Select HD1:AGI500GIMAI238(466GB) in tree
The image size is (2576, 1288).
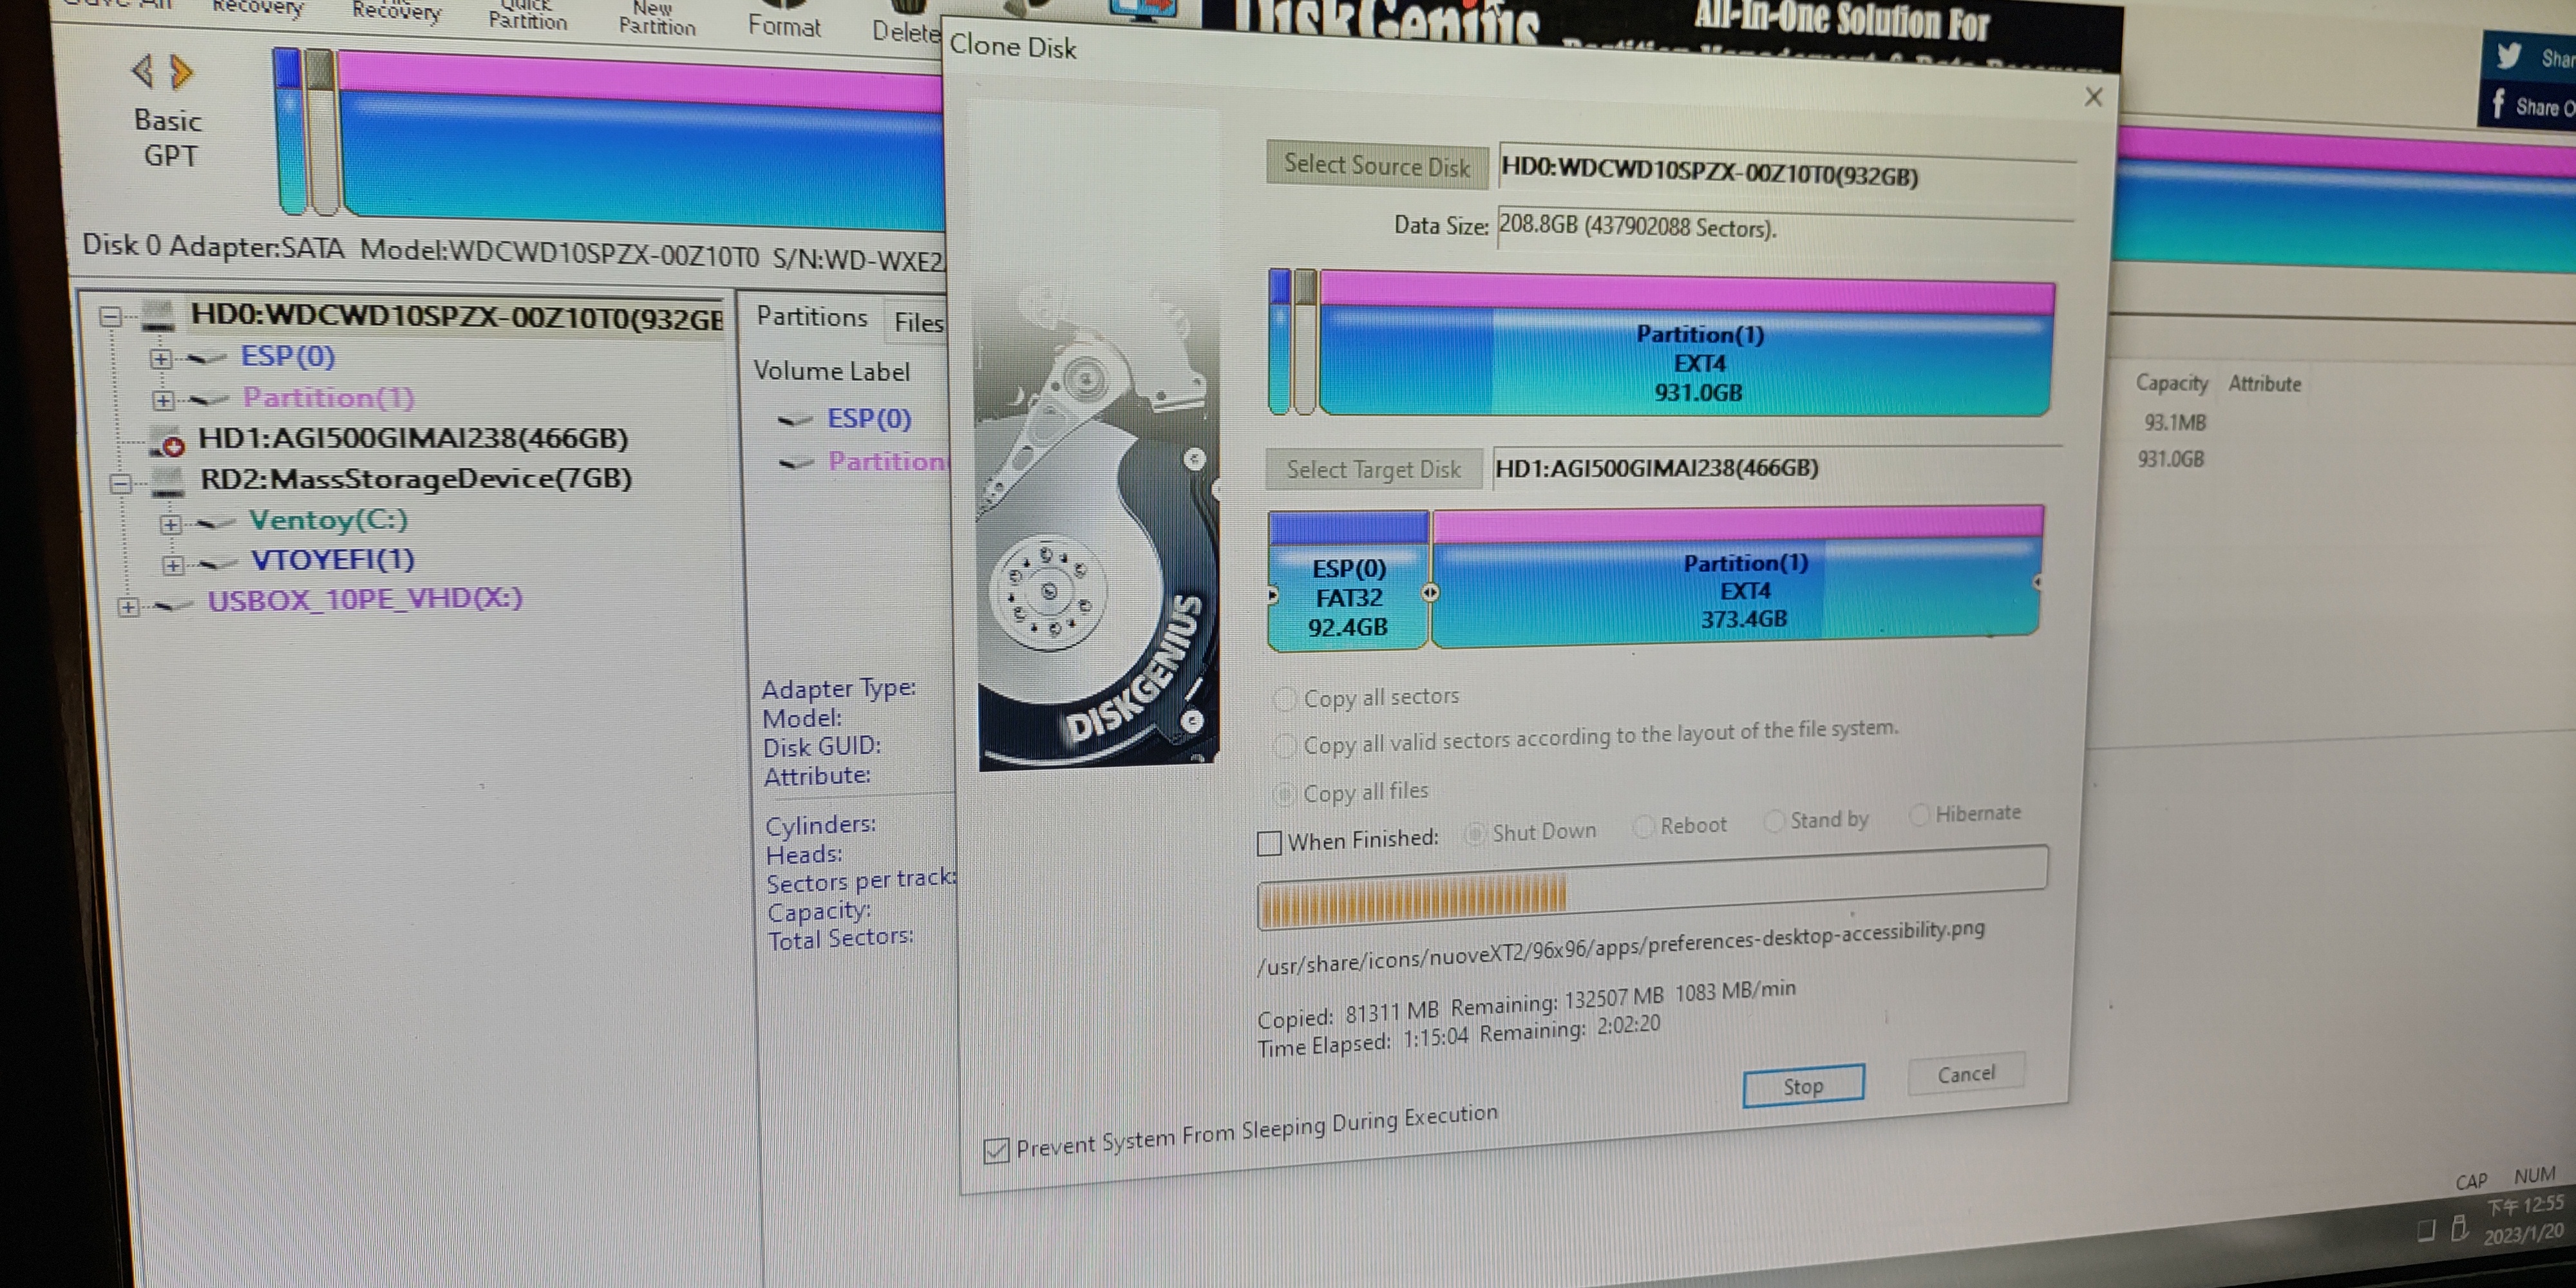(413, 438)
